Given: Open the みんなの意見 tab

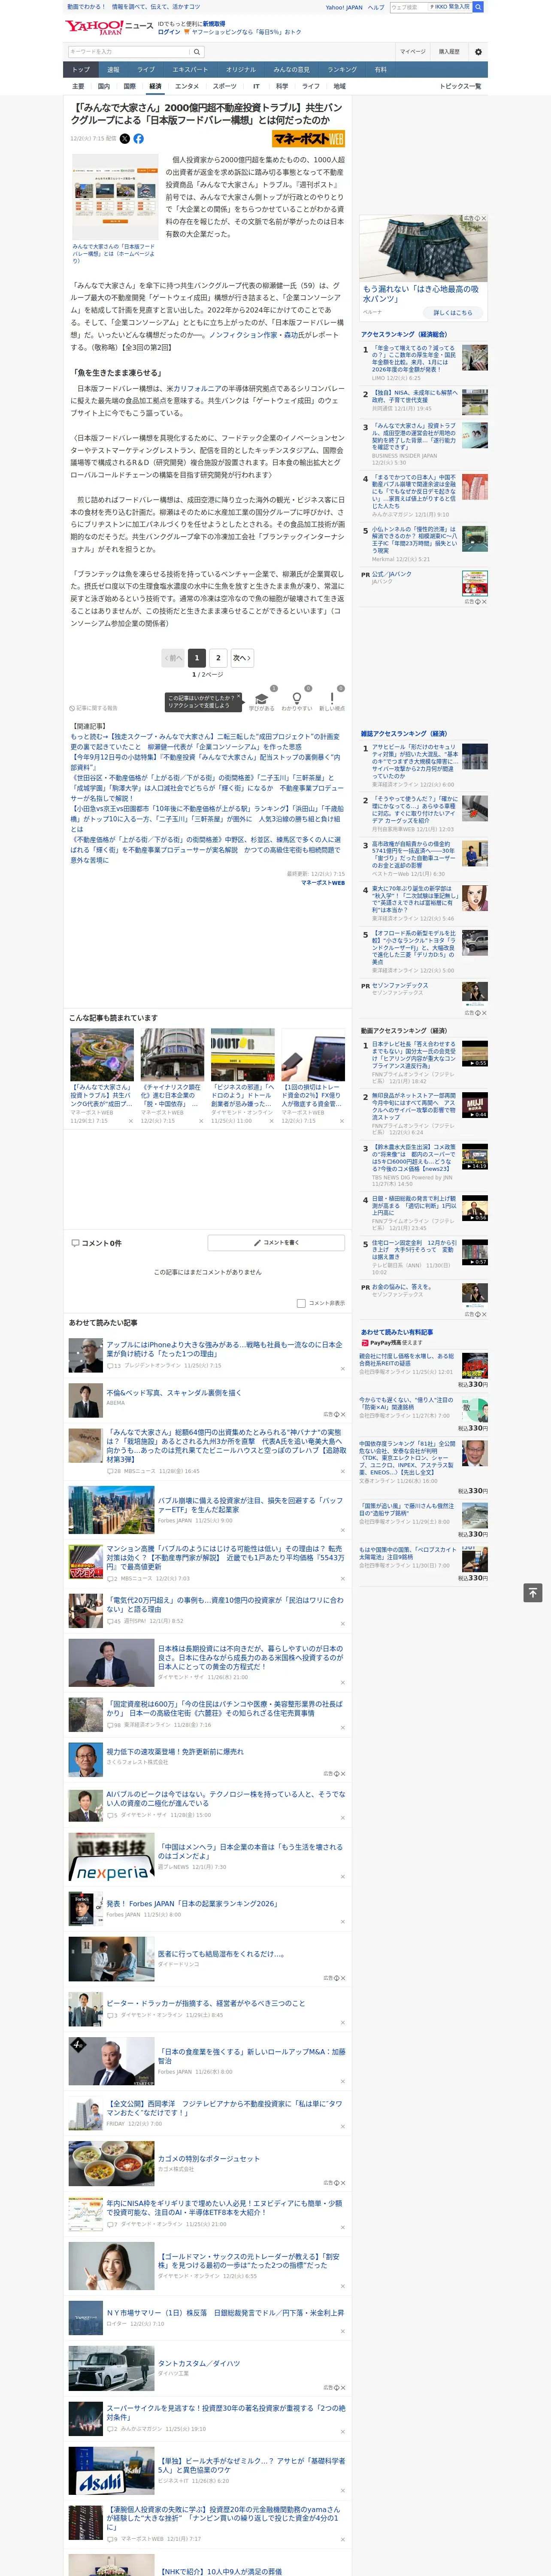Looking at the screenshot, I should (x=292, y=70).
